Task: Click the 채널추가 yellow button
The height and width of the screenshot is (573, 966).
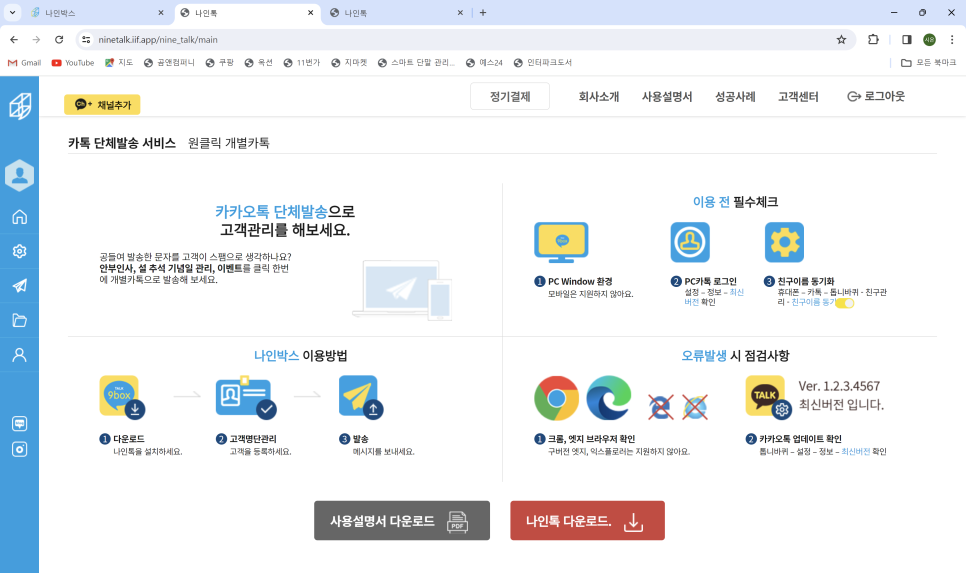Action: click(102, 105)
